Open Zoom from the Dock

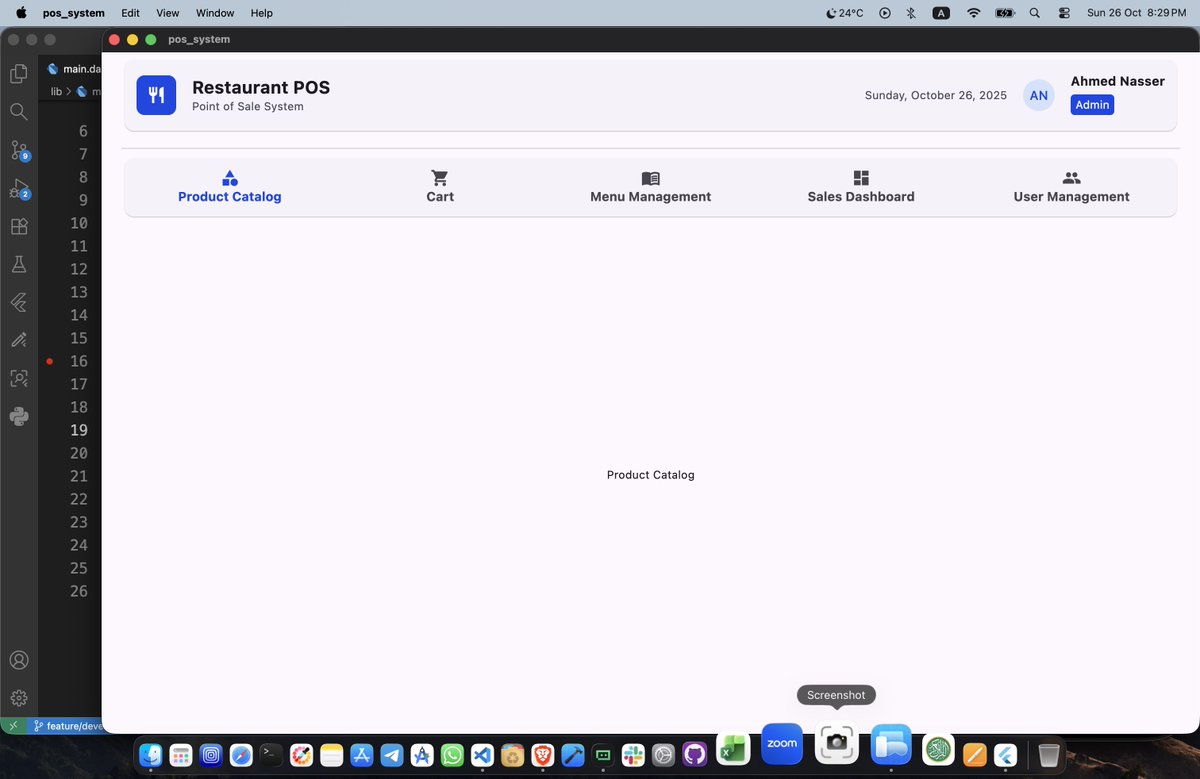(x=782, y=744)
